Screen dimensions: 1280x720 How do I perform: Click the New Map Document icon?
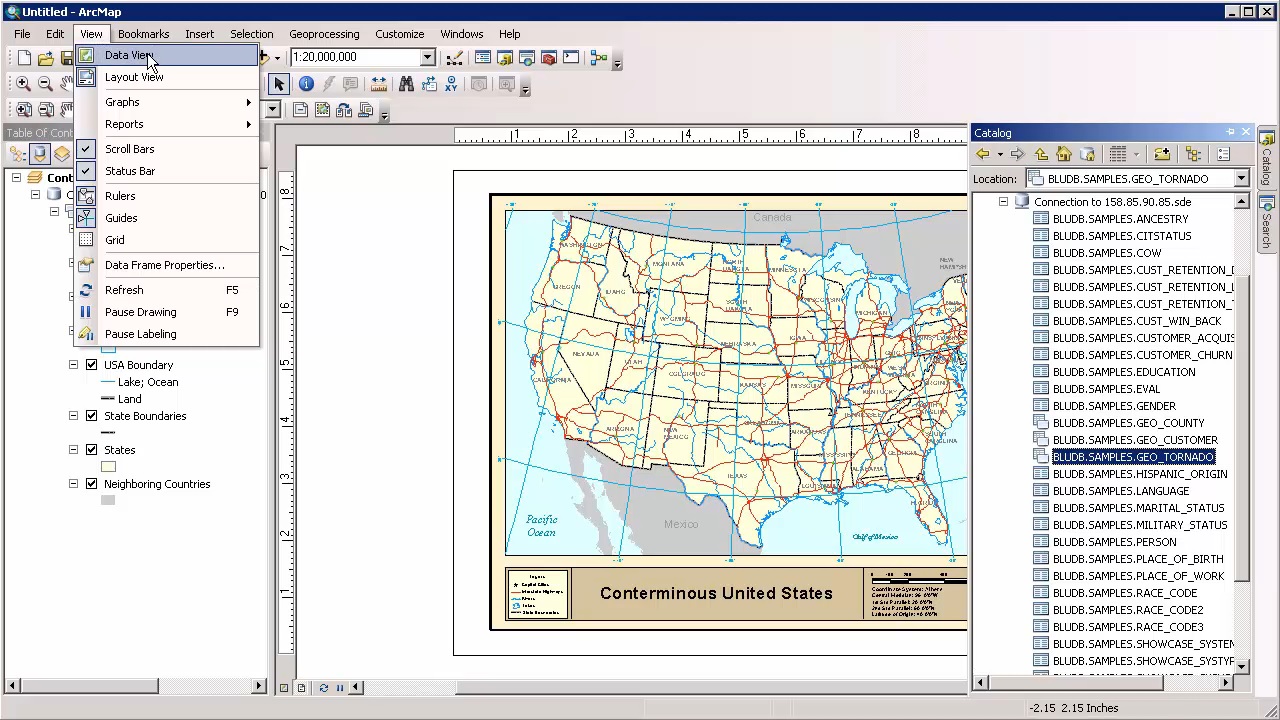[x=24, y=58]
